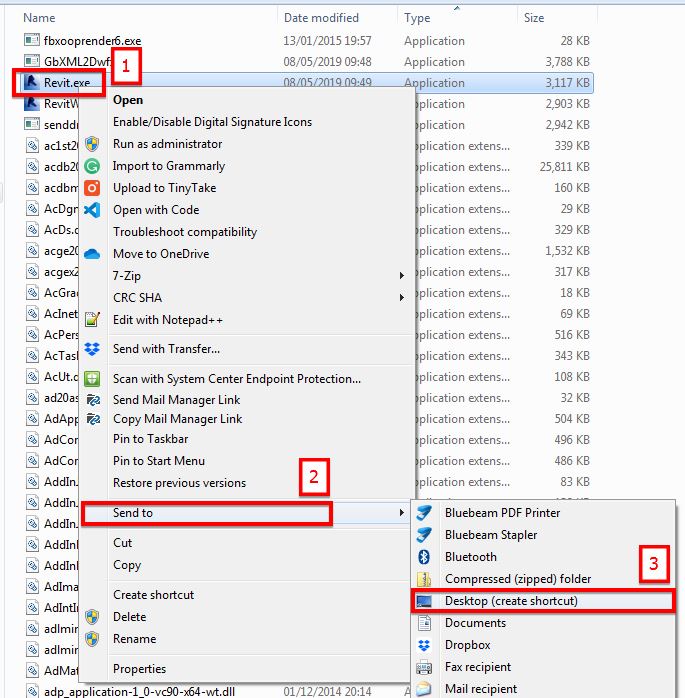Sort by the Type column header

pyautogui.click(x=417, y=18)
